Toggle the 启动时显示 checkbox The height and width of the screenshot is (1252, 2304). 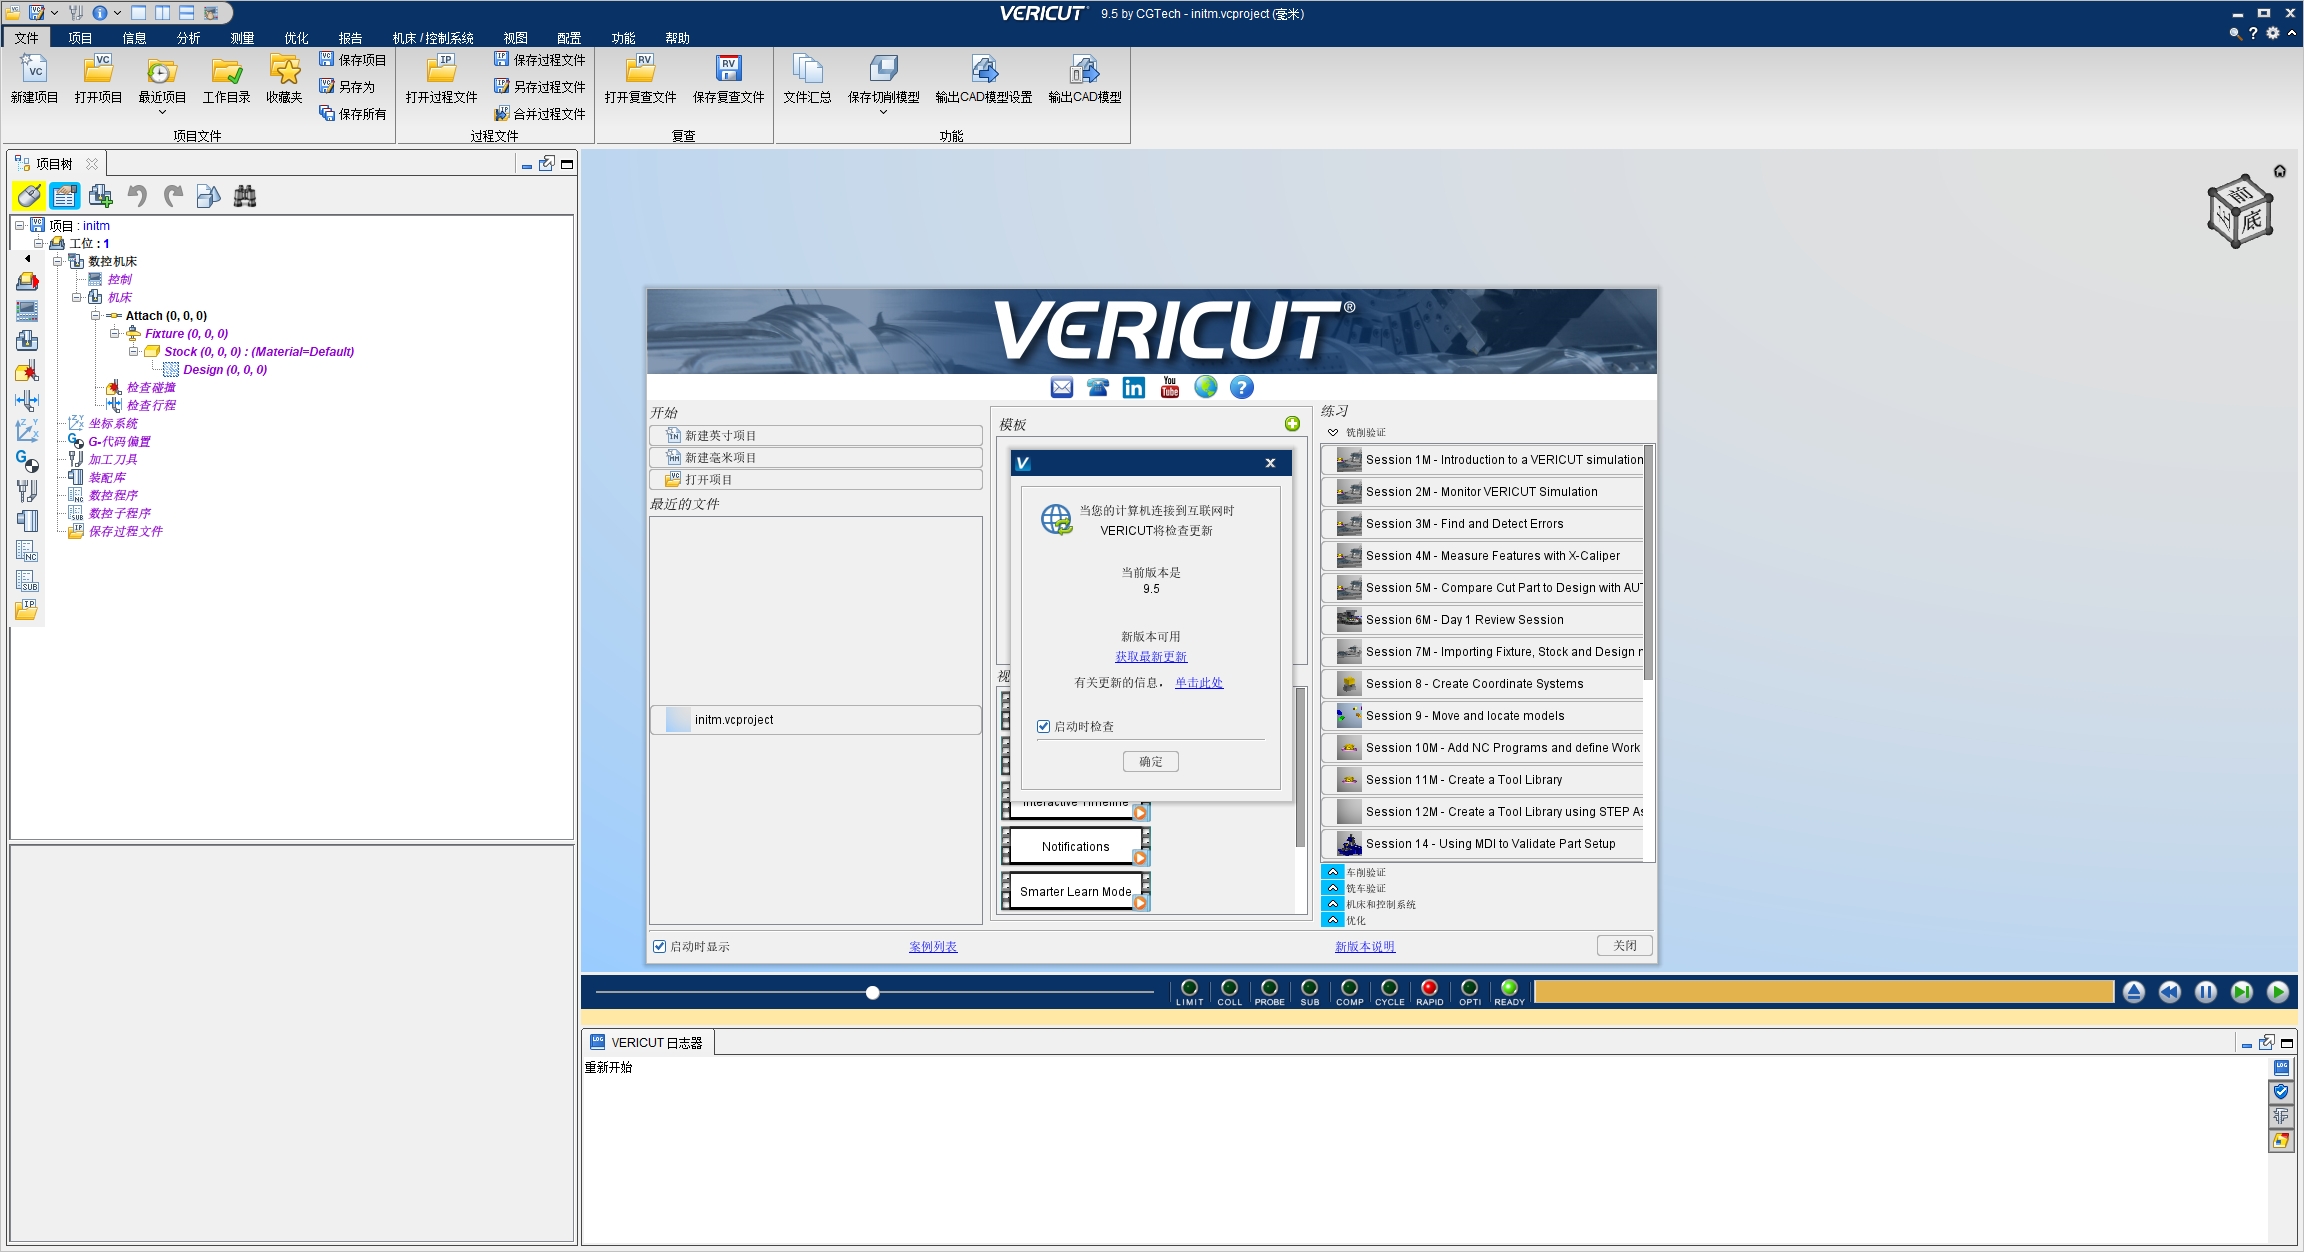point(660,946)
